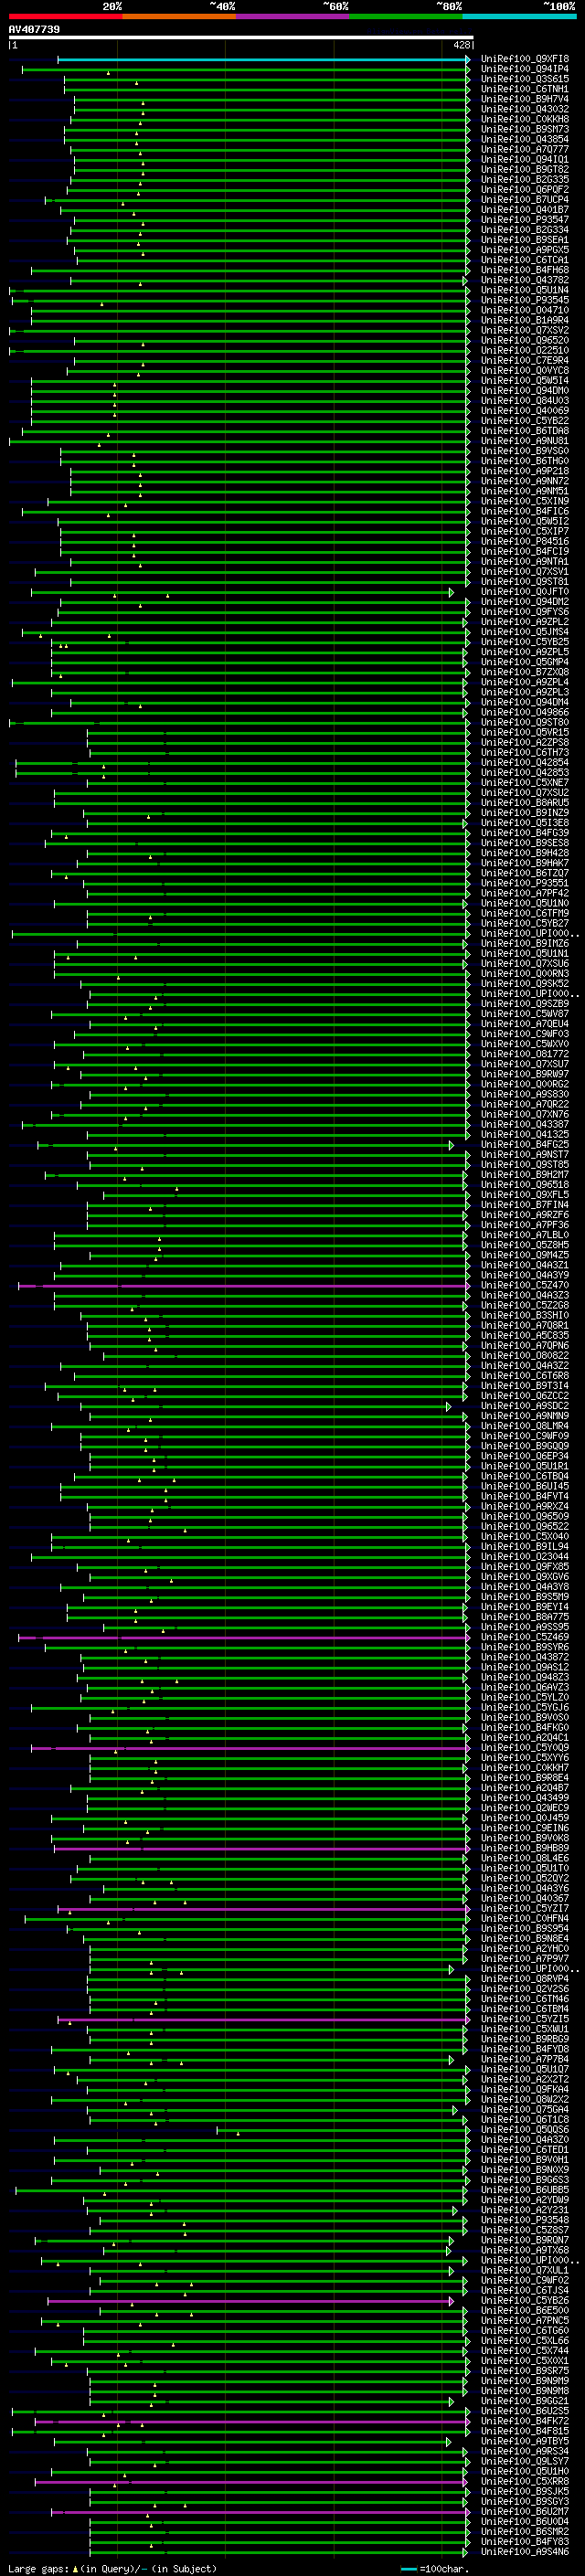Click the cyan alignment bar for UniRef100_Q9XFI8
The image size is (585, 2576).
click(263, 60)
